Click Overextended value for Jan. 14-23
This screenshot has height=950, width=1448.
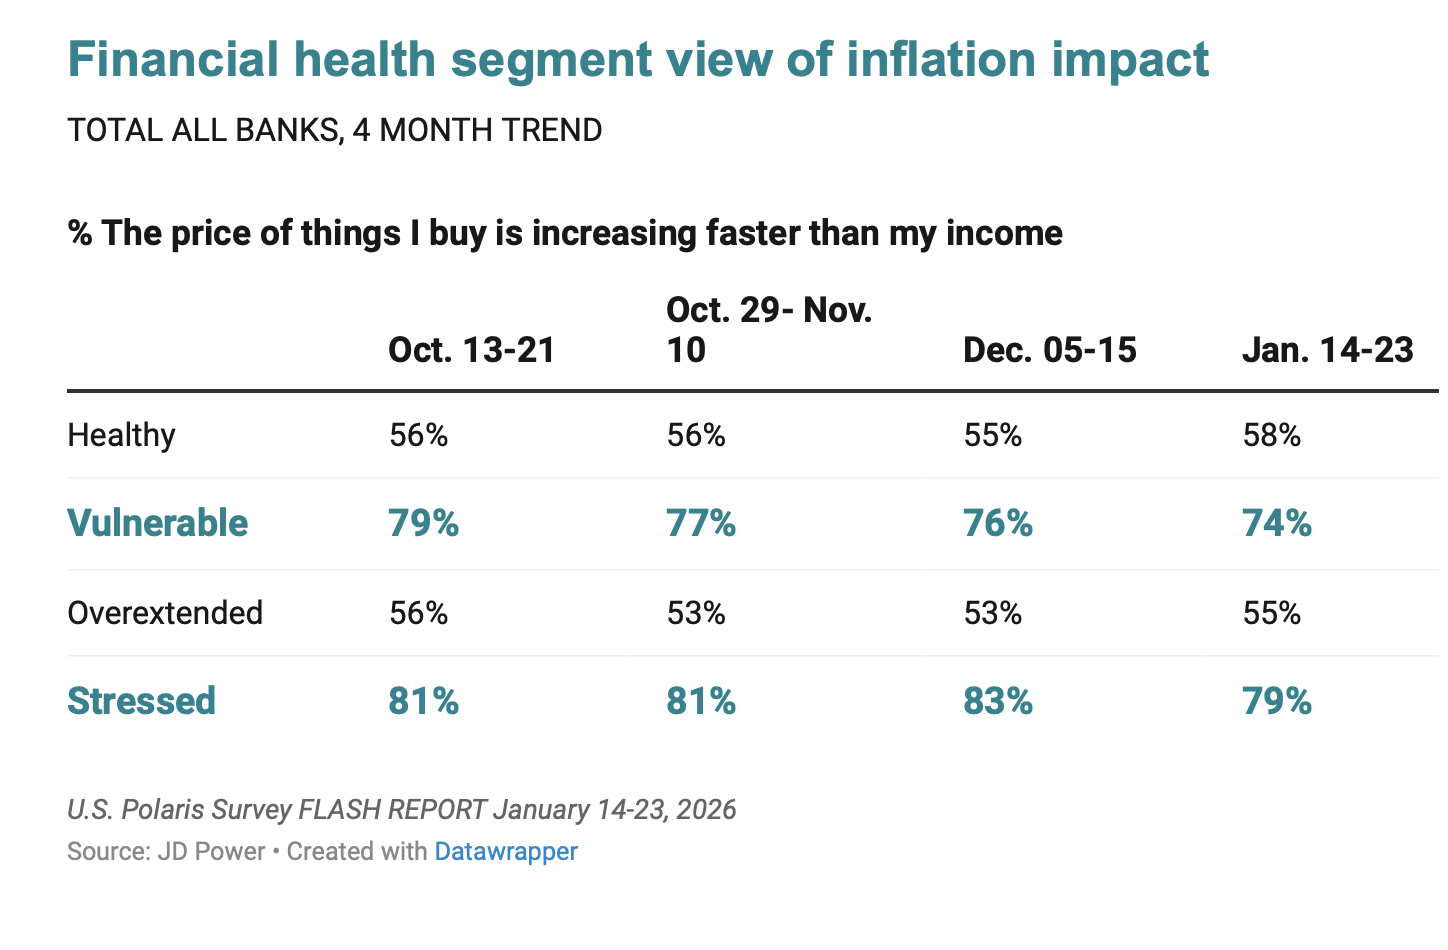click(1271, 613)
